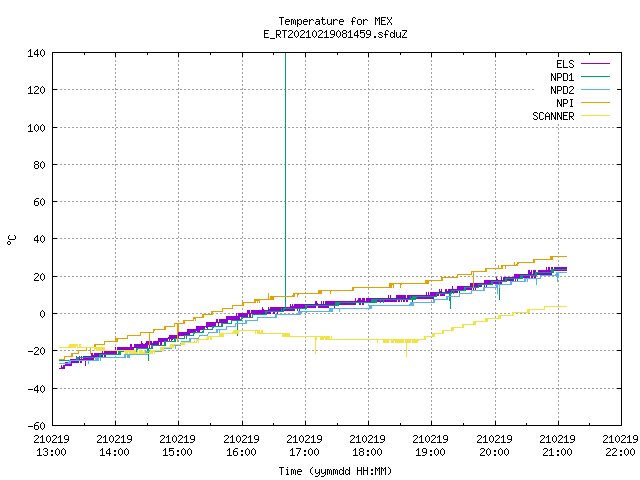This screenshot has height=480, width=640.
Task: Click the NPI legend label
Action: (x=565, y=103)
